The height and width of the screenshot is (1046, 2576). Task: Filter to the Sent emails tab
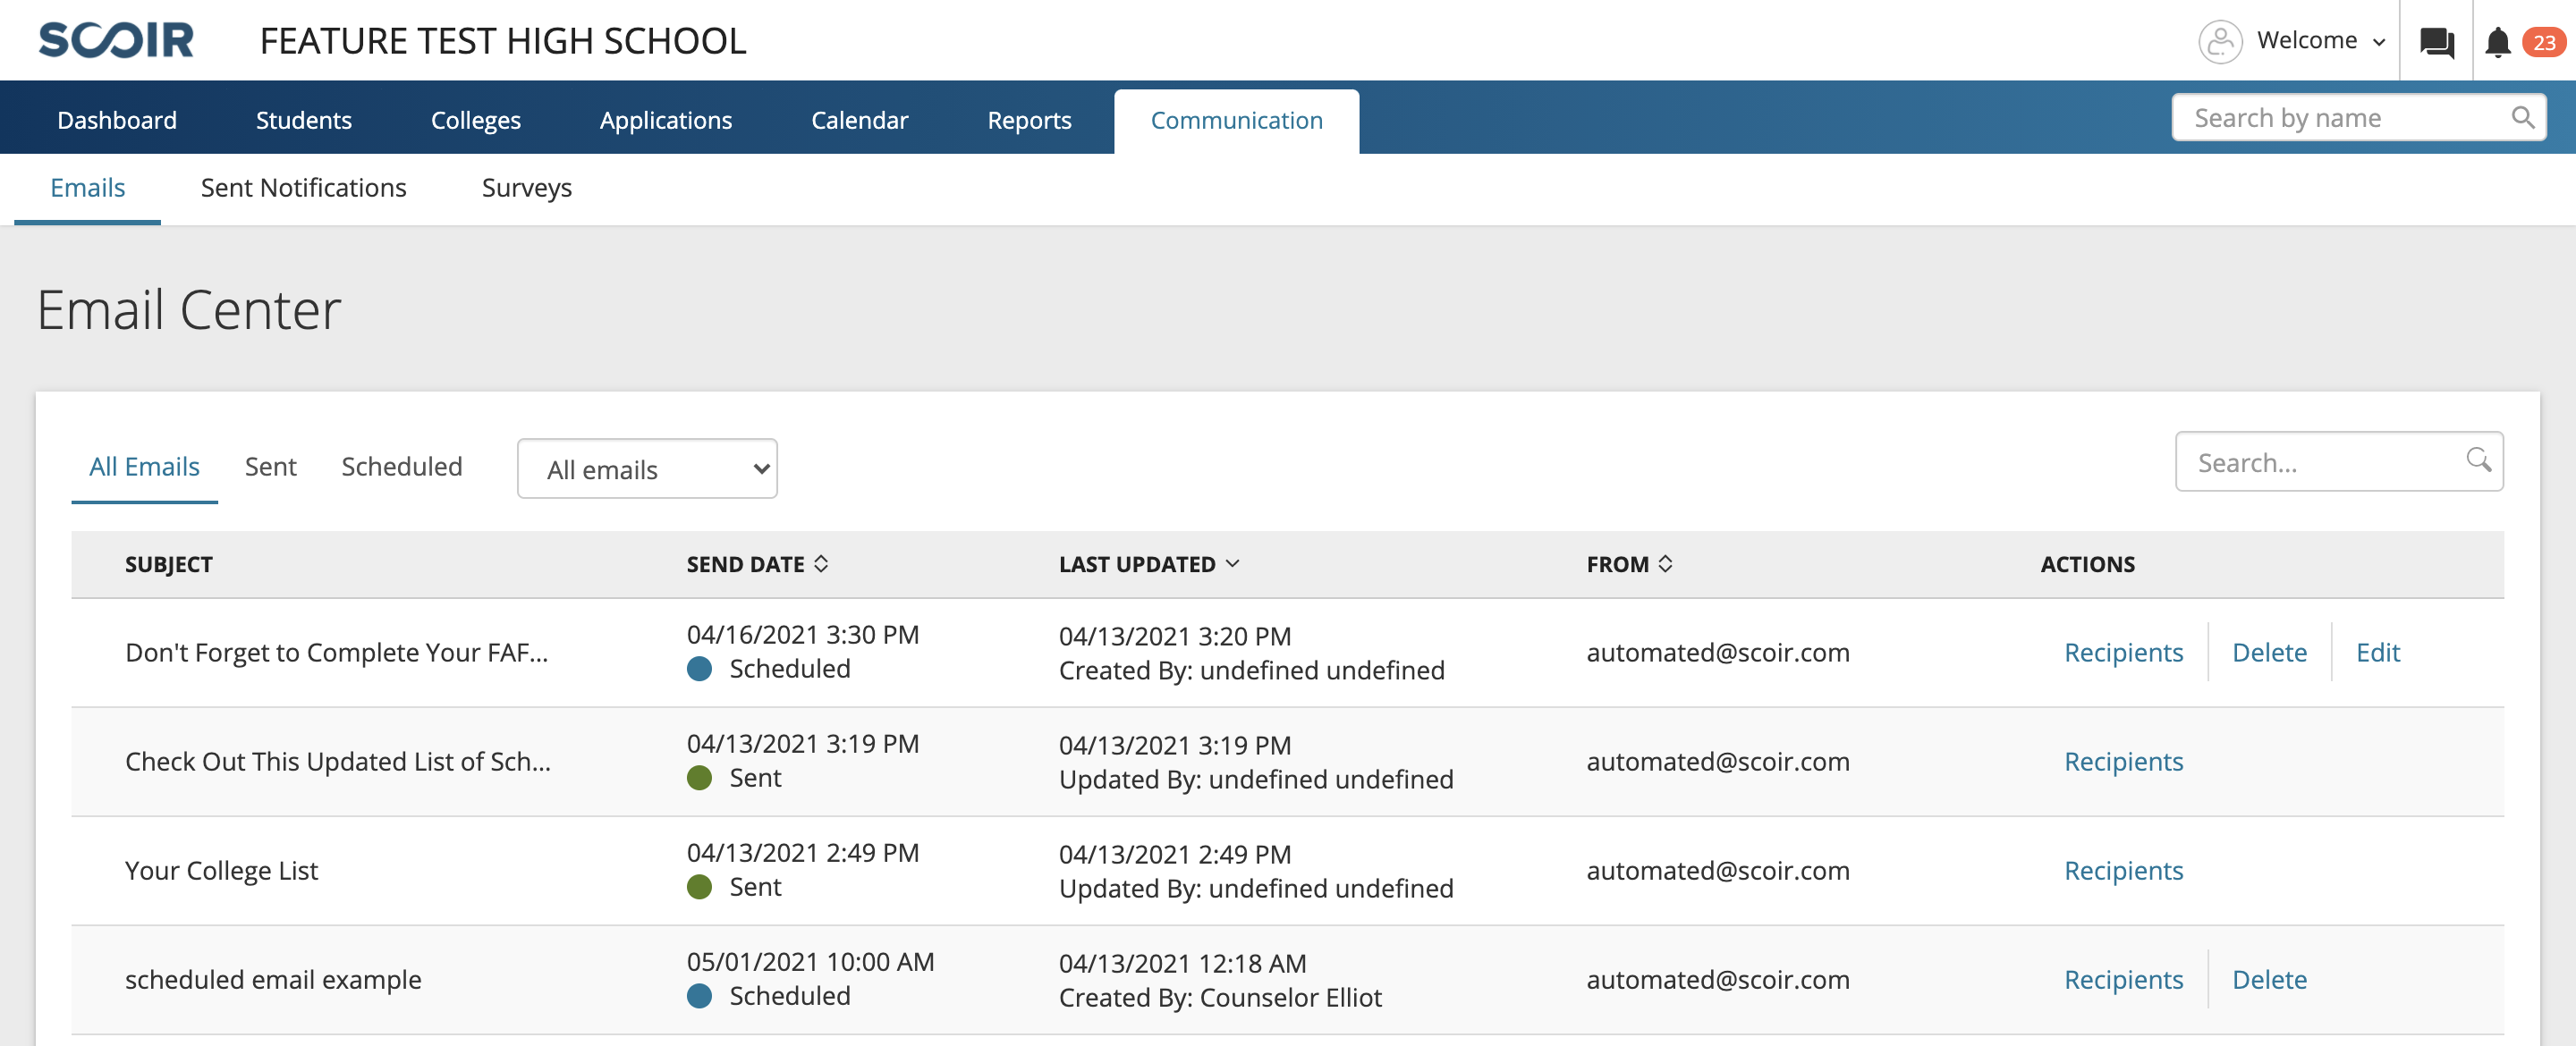[270, 467]
